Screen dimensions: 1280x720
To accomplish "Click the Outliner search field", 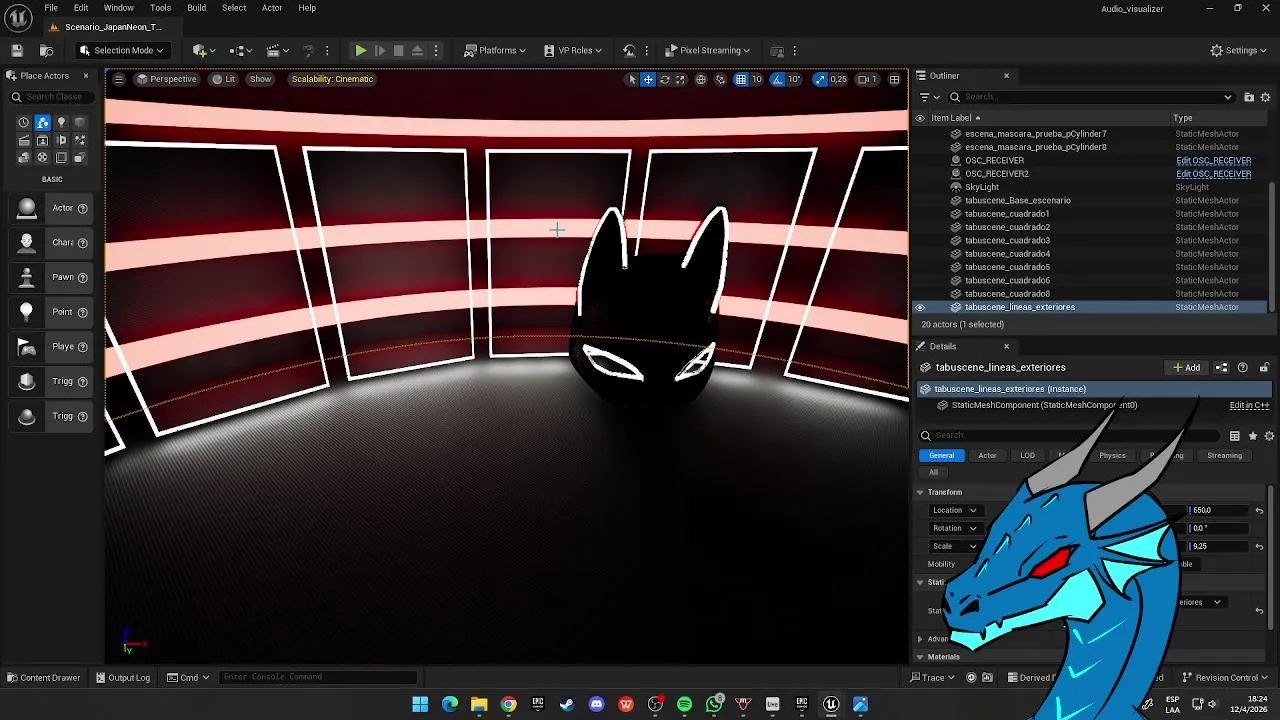I will 1090,97.
